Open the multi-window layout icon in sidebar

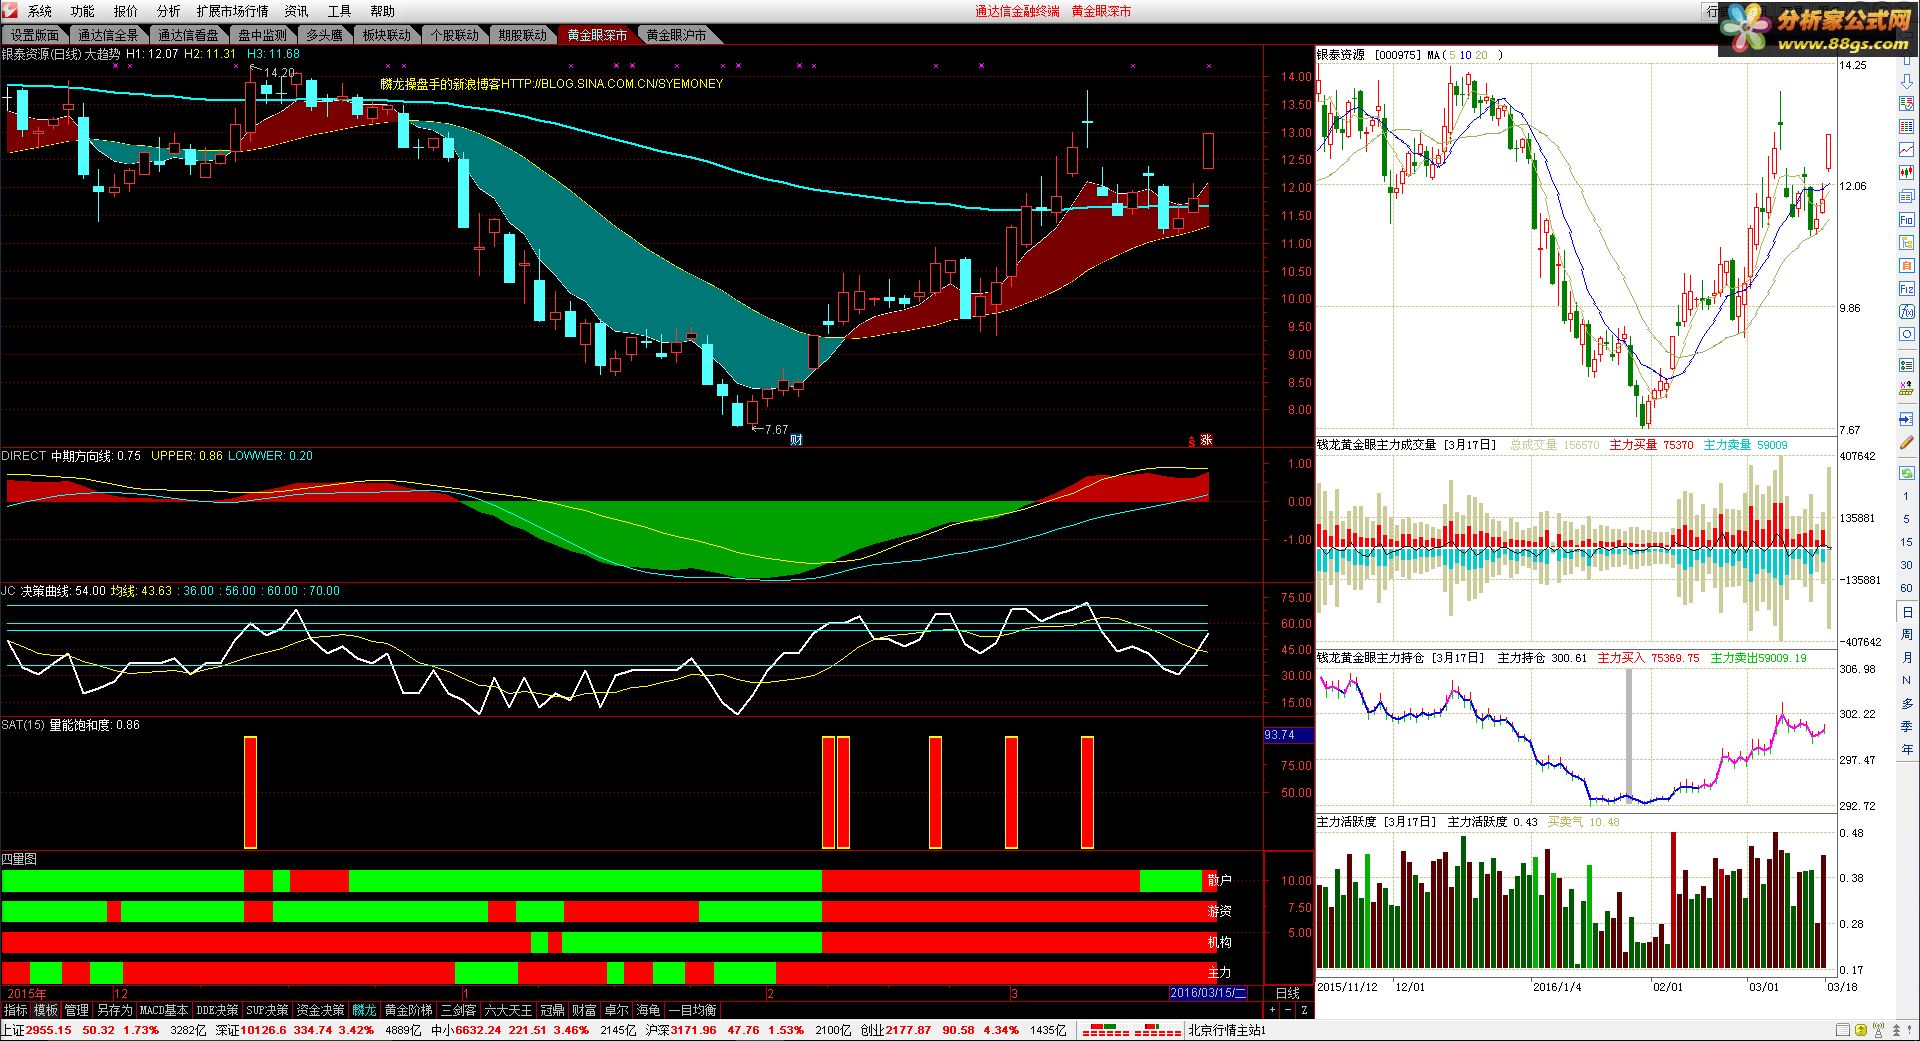pyautogui.click(x=1906, y=197)
